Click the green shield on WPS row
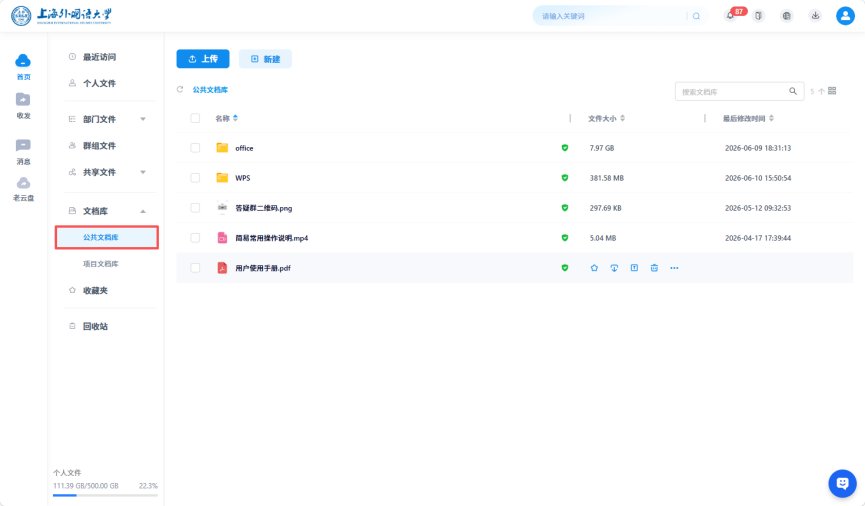 (564, 178)
